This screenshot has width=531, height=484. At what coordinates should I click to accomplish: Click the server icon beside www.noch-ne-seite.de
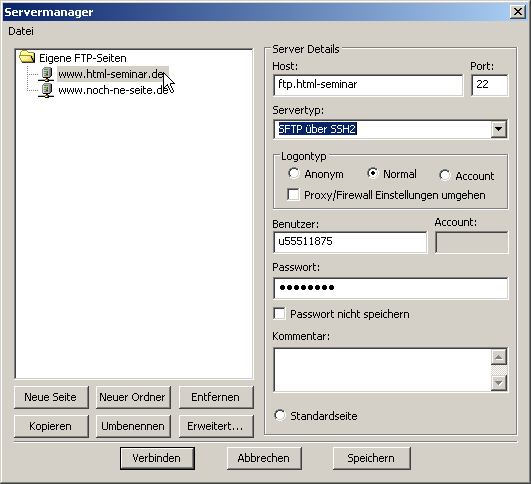46,90
